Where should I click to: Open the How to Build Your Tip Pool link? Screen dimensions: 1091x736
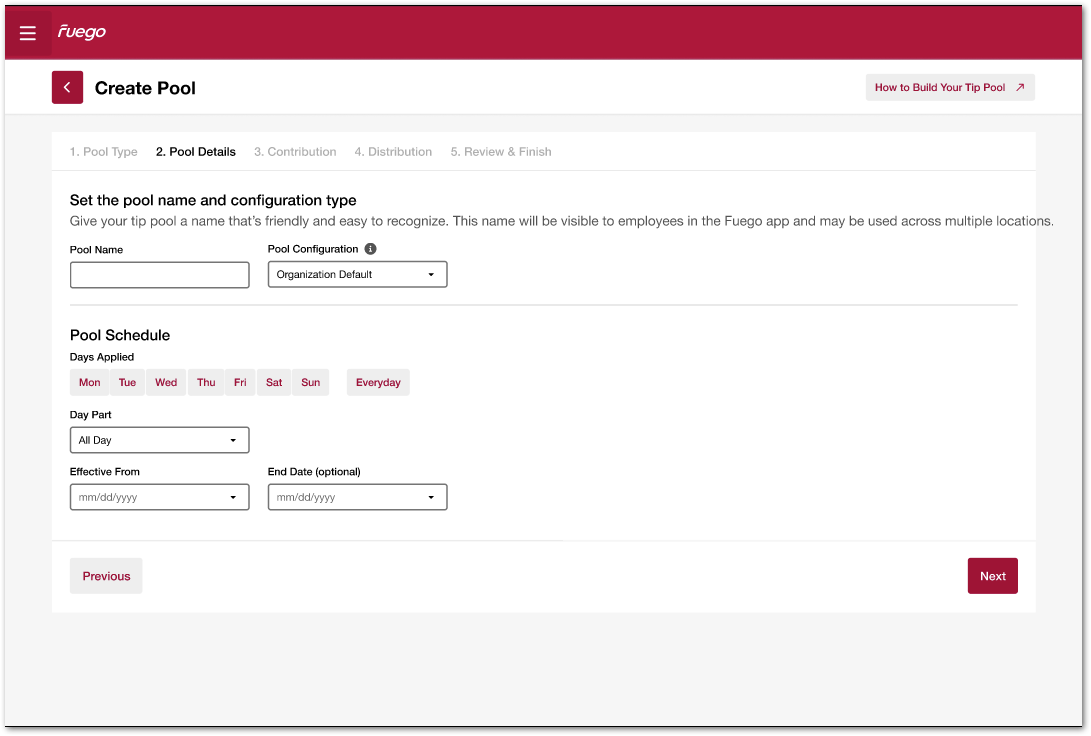(x=950, y=88)
